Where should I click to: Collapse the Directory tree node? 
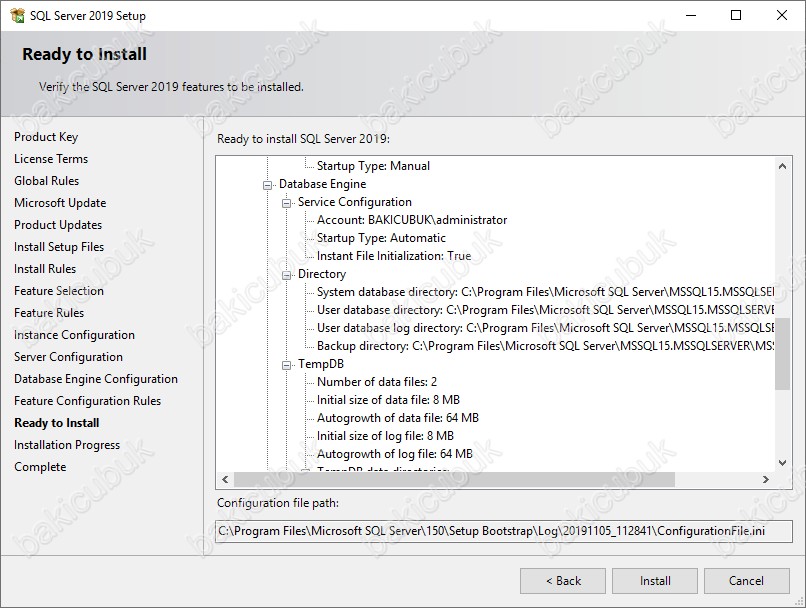(286, 275)
